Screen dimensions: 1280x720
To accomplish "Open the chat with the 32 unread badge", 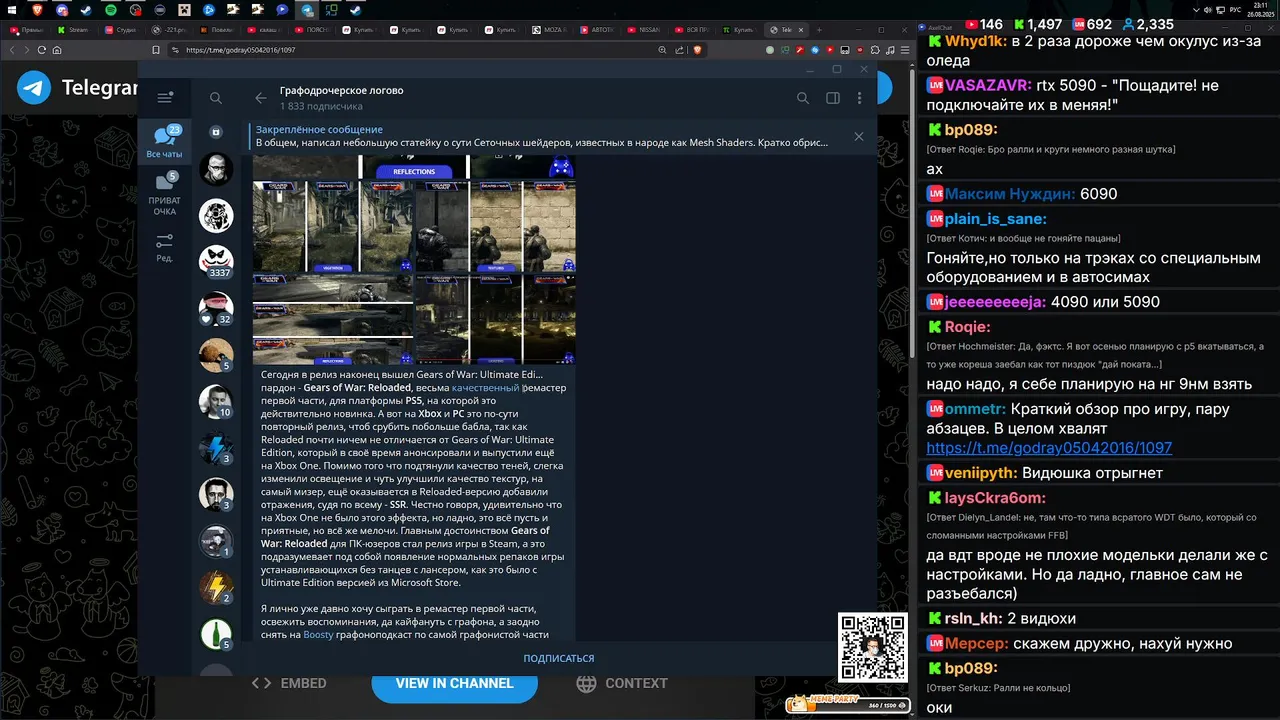I will [216, 309].
